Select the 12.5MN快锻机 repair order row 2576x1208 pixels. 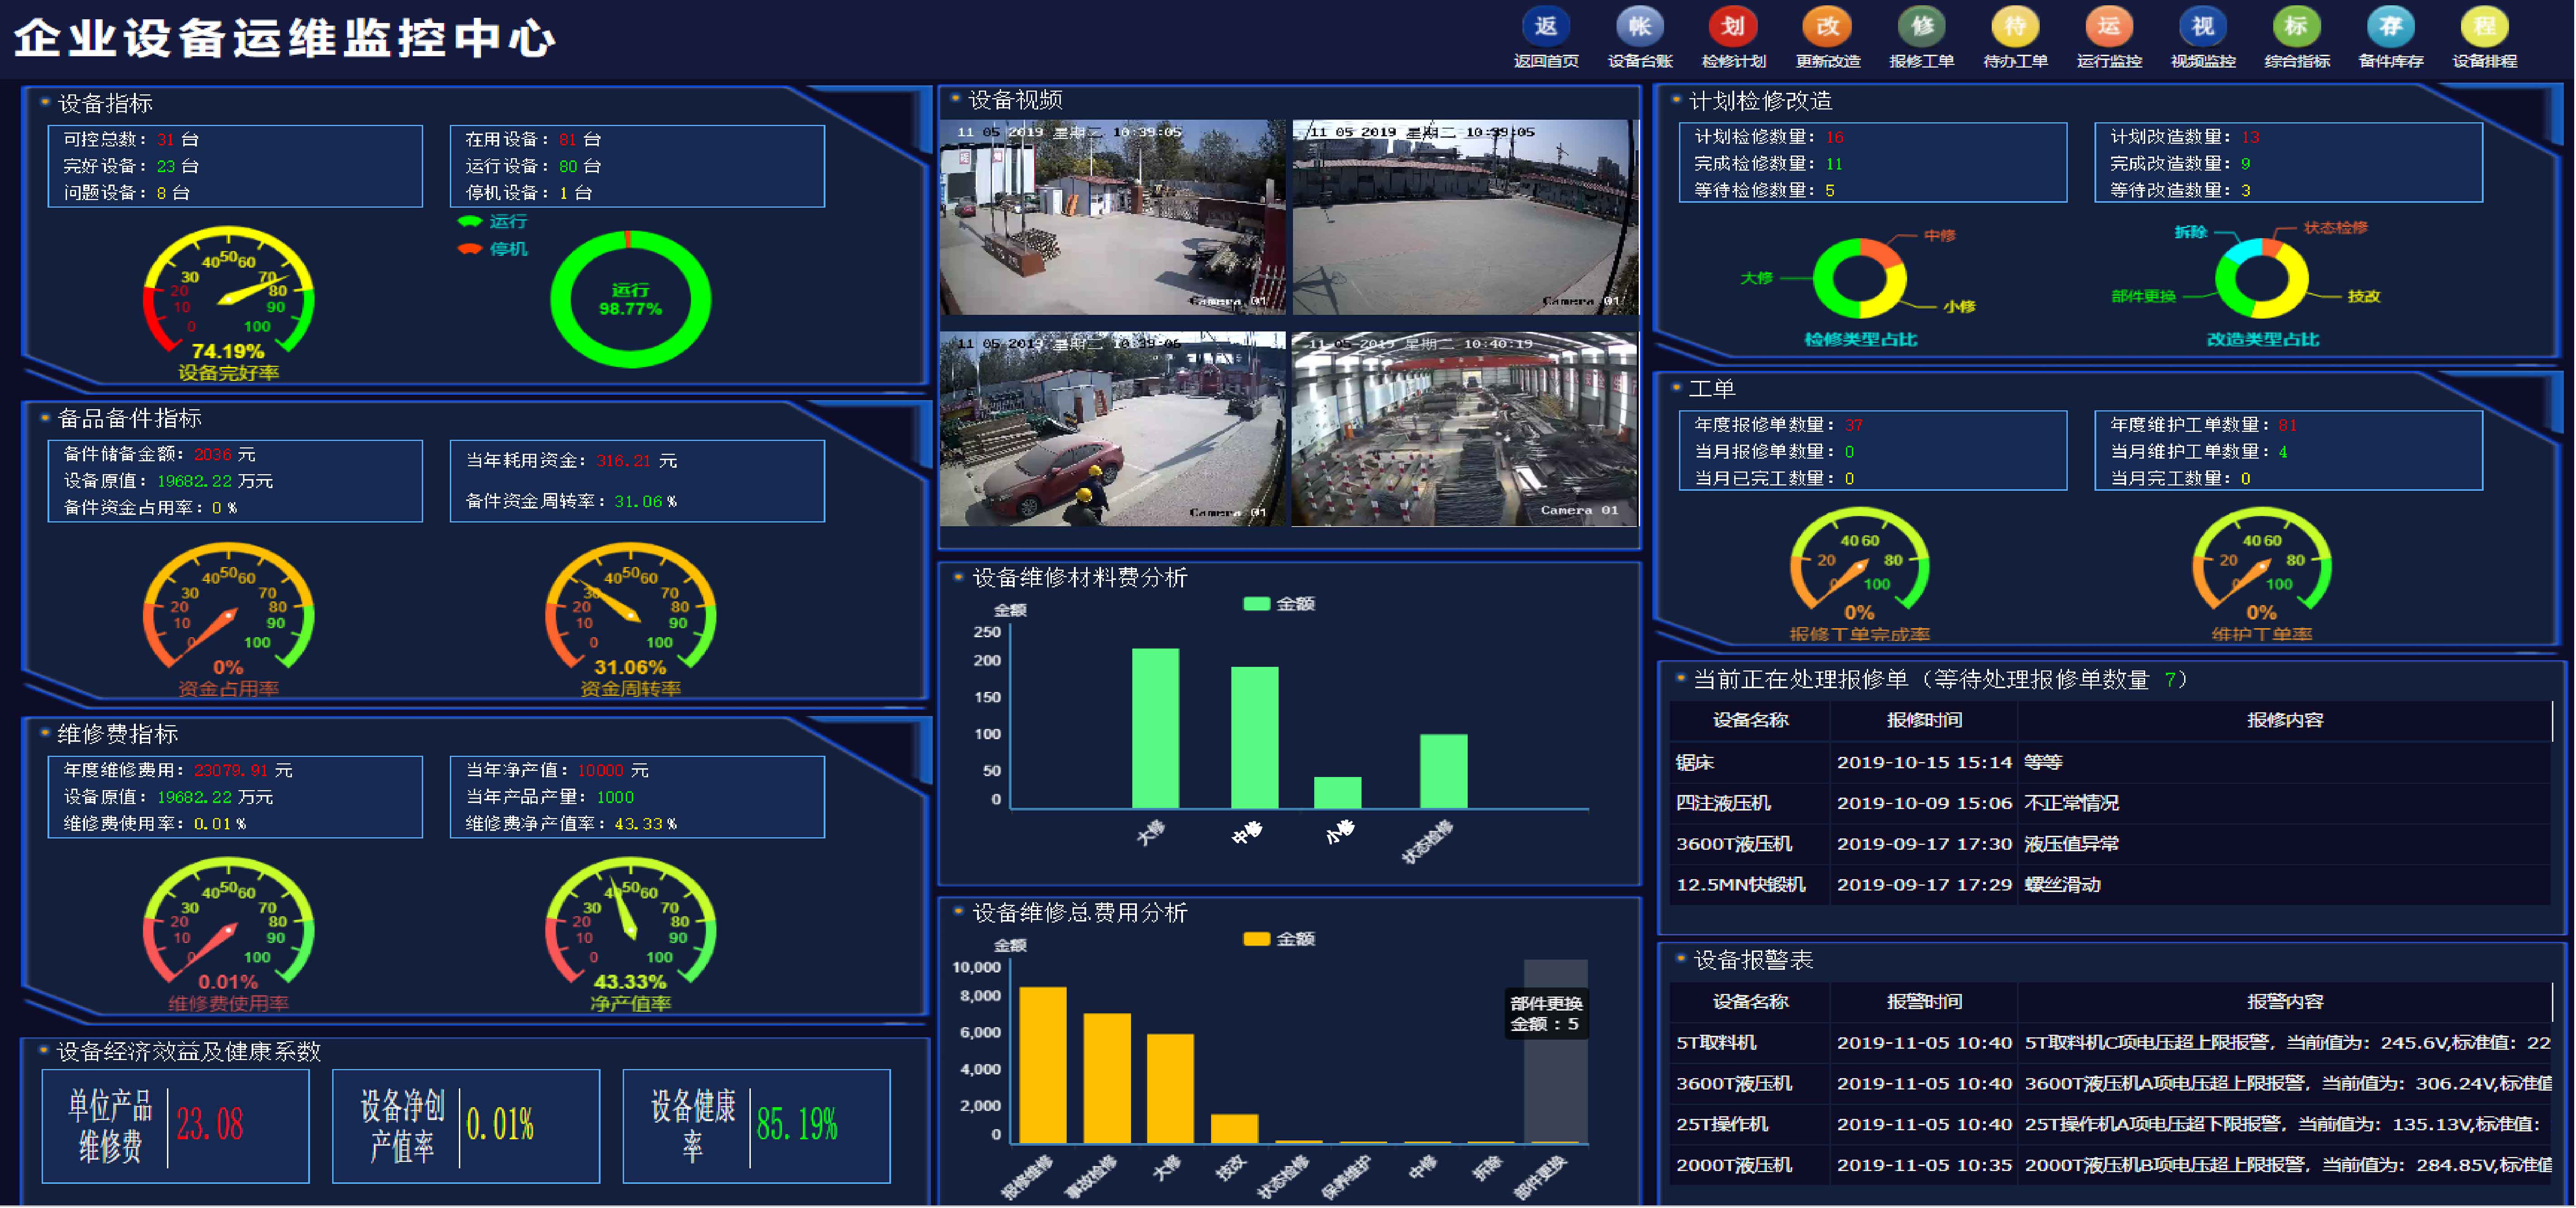coord(2110,885)
